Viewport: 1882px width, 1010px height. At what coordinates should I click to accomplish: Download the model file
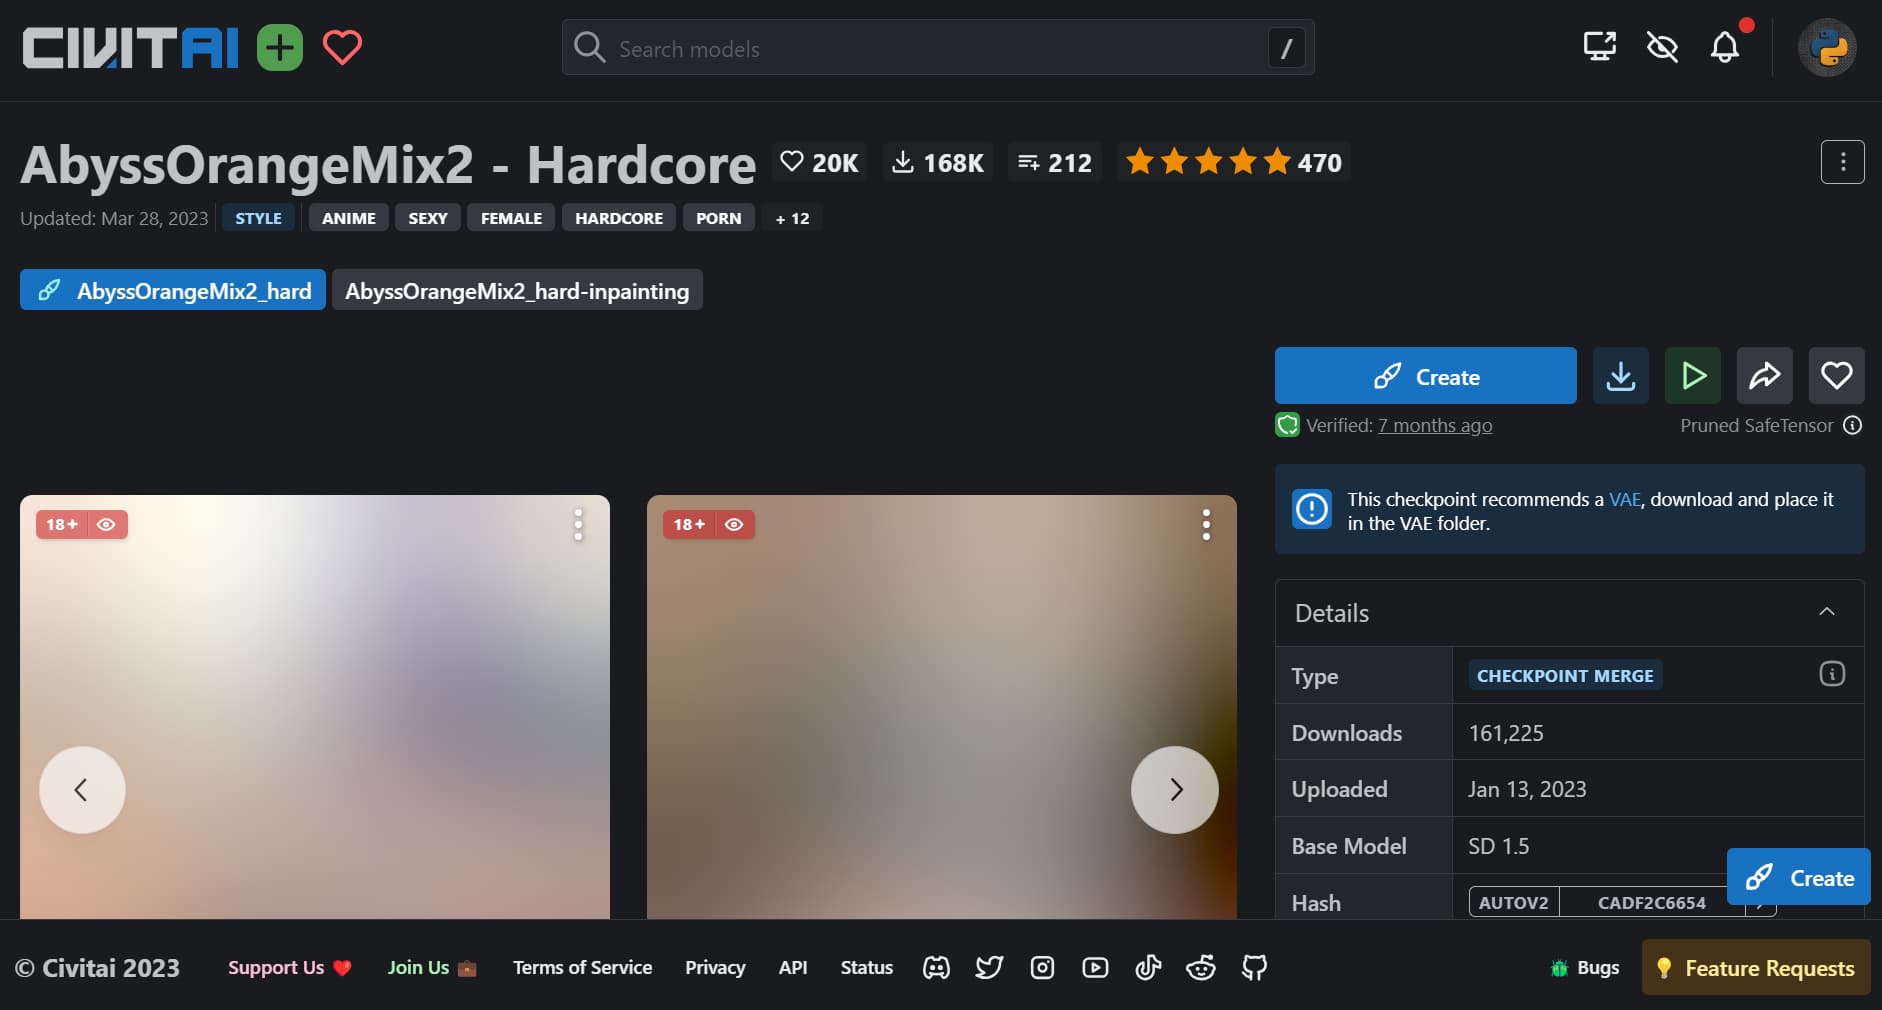pyautogui.click(x=1621, y=376)
